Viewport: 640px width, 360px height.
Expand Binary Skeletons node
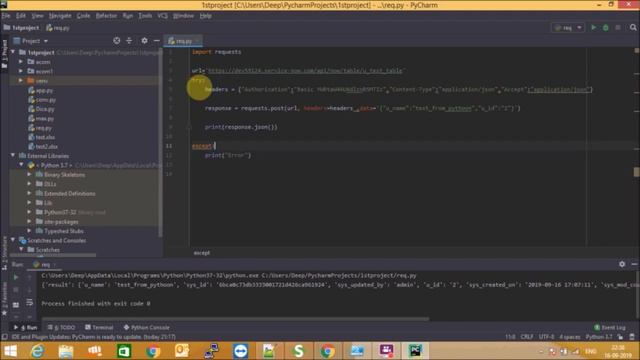[29, 174]
